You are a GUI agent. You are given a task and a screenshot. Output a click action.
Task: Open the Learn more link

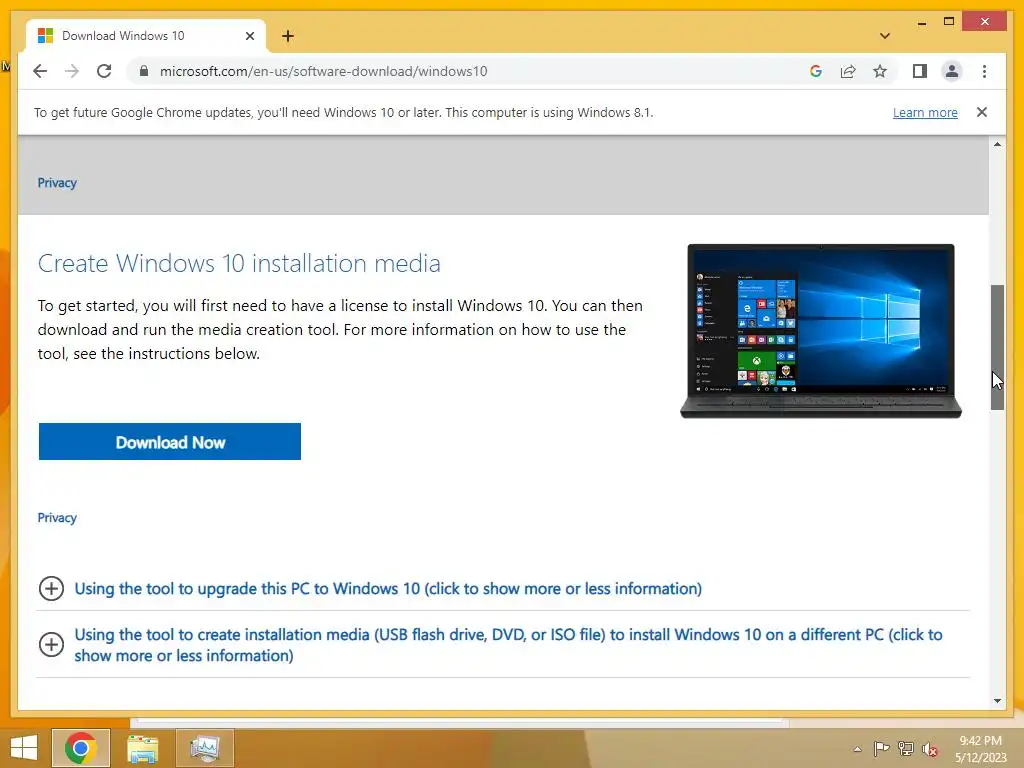click(925, 112)
